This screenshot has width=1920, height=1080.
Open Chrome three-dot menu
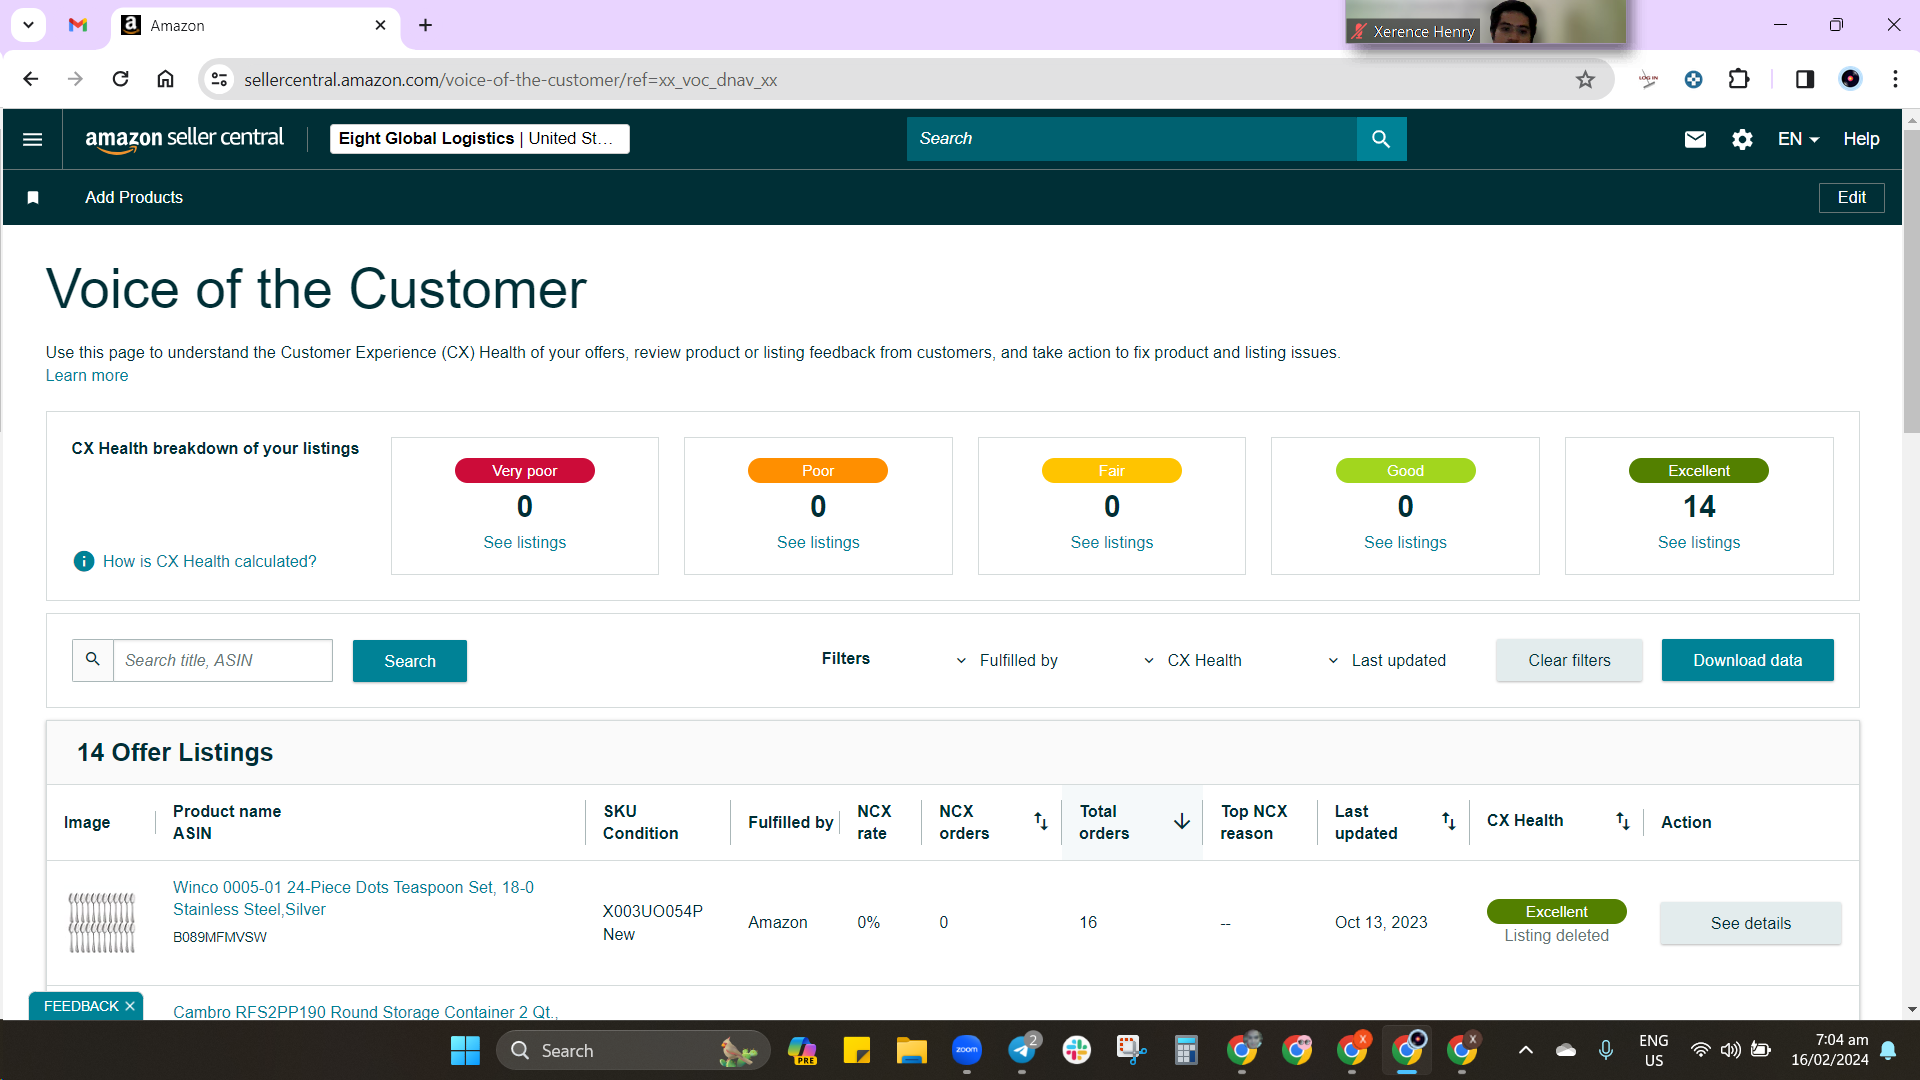pyautogui.click(x=1895, y=79)
